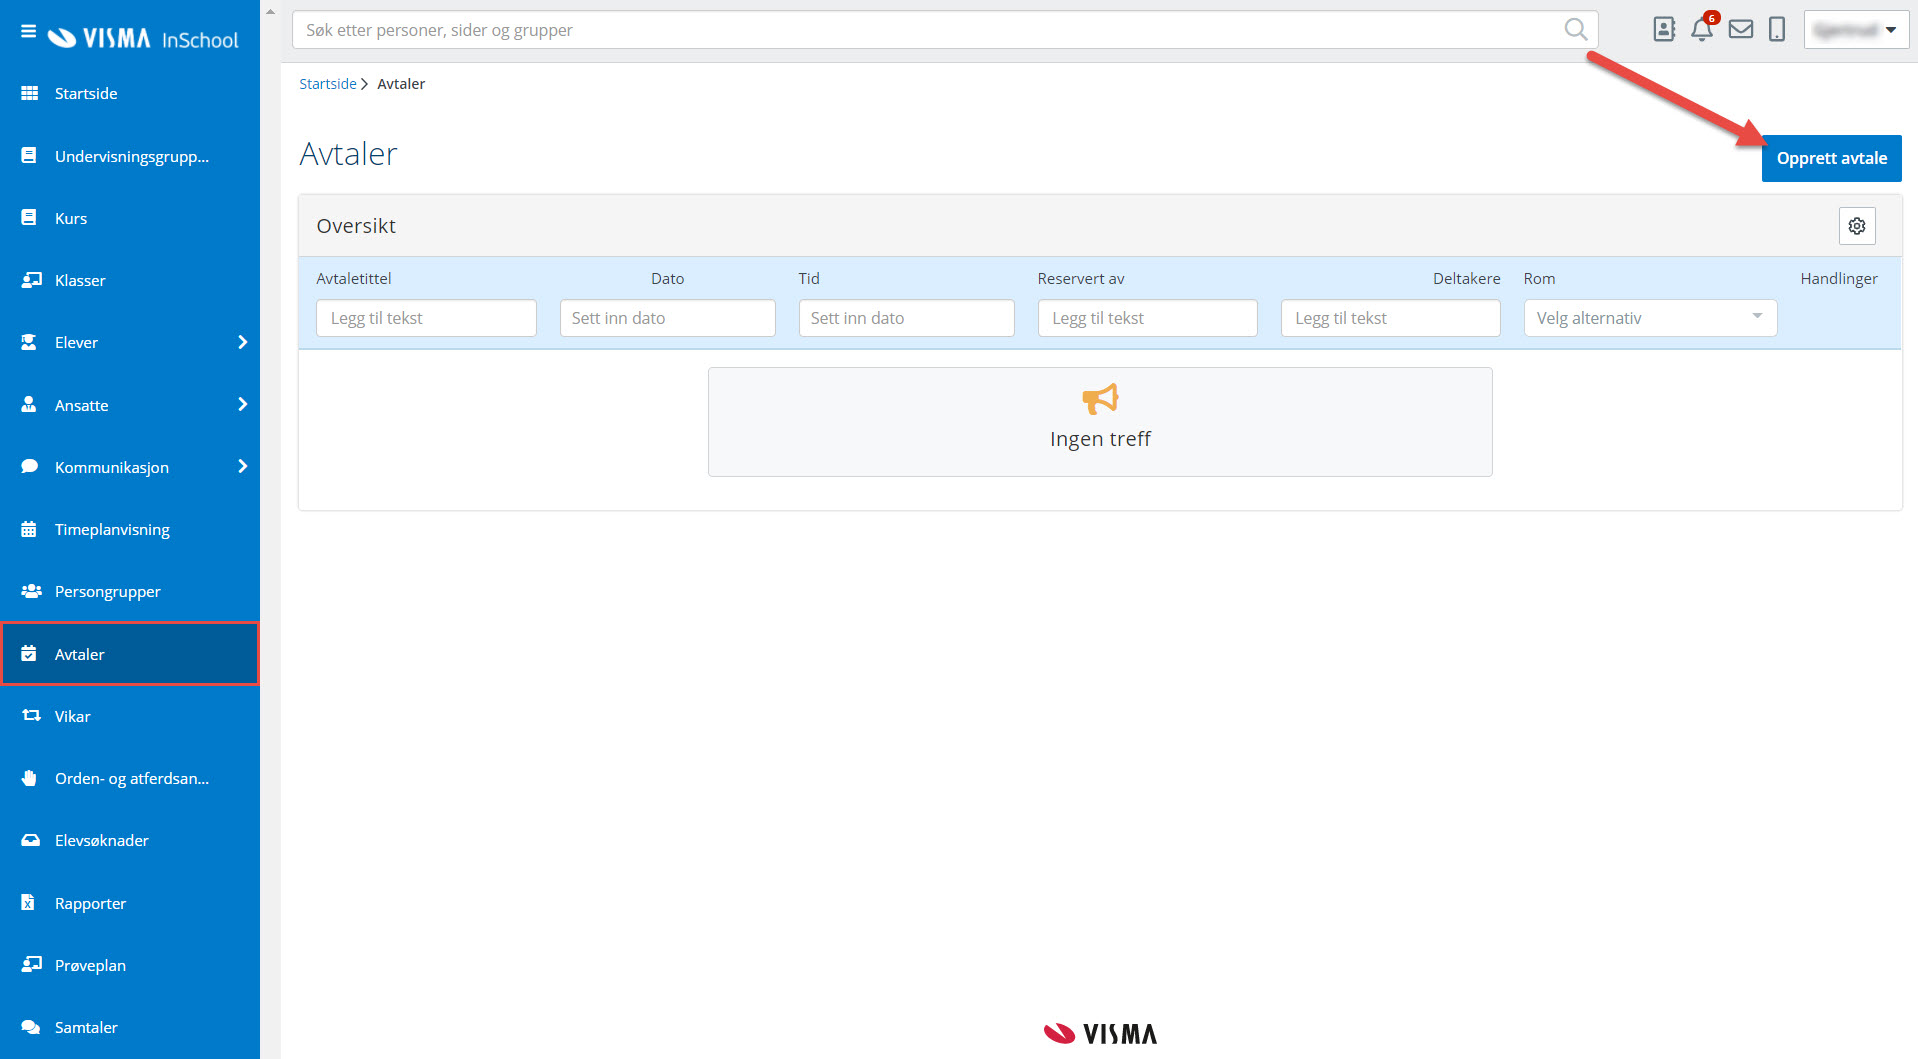This screenshot has width=1918, height=1059.
Task: Click the hamburger menu icon
Action: pos(28,32)
